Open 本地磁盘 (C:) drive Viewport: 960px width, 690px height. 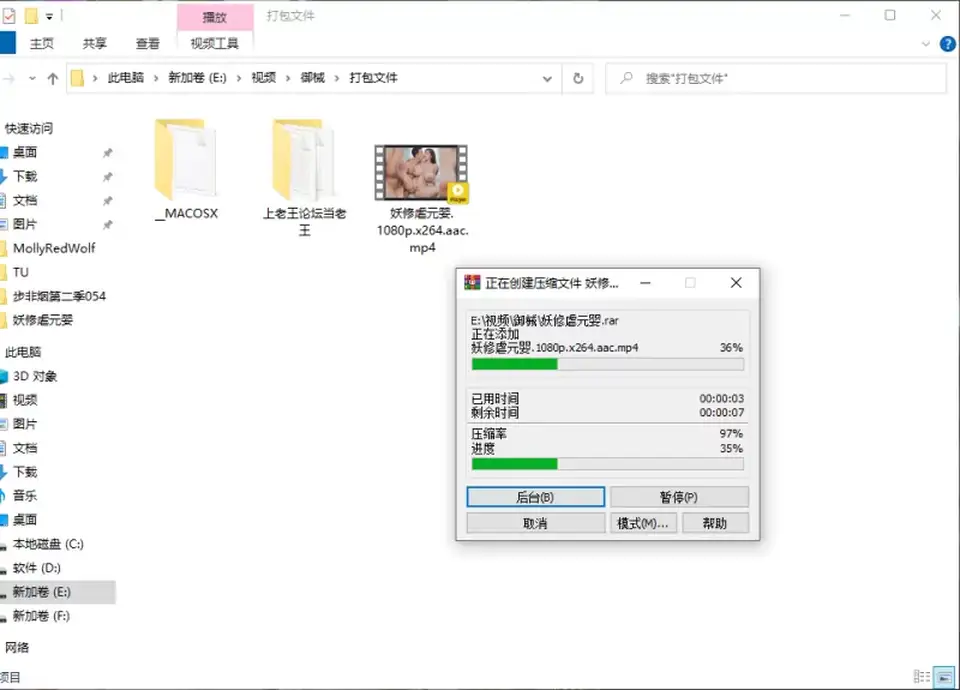[48, 544]
